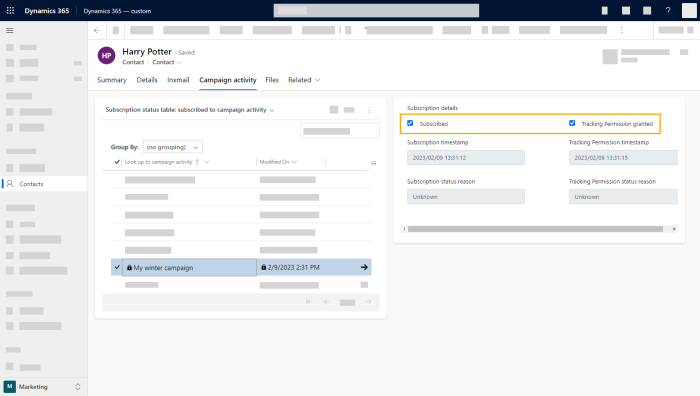The width and height of the screenshot is (700, 396).
Task: Open the help question mark icon
Action: coord(668,11)
